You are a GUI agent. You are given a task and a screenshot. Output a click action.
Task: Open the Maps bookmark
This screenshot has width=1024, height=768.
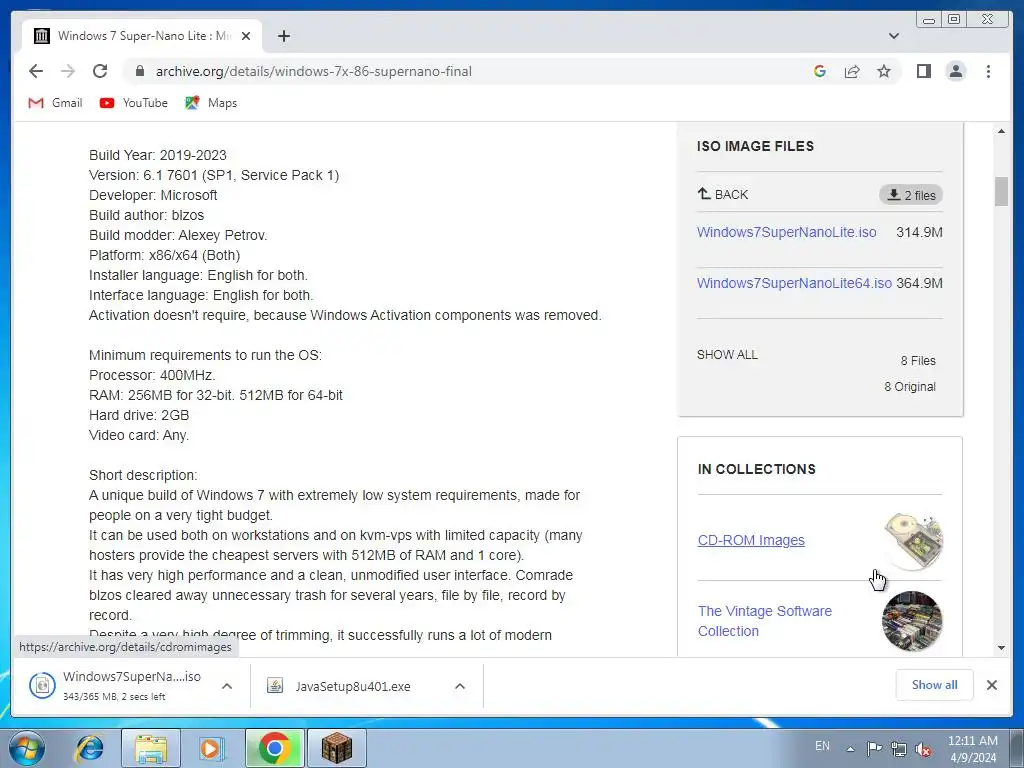click(211, 103)
